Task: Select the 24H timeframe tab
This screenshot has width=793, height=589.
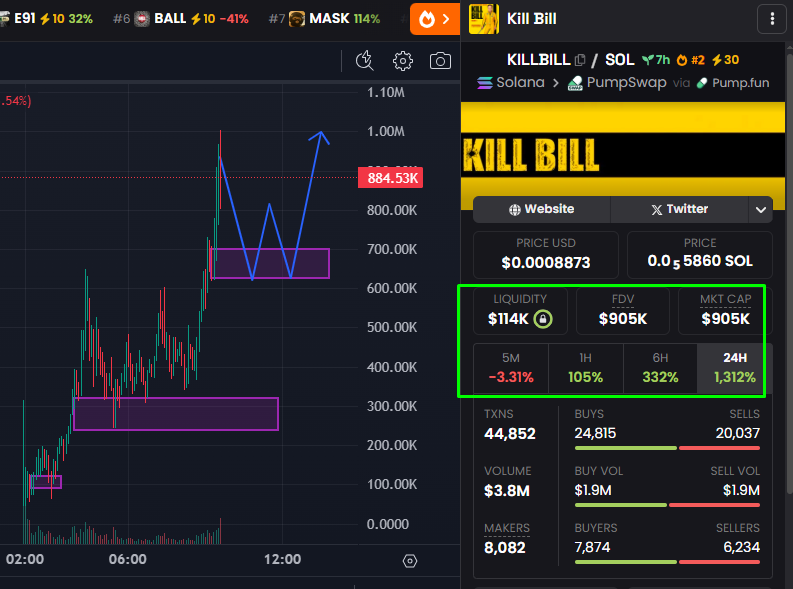Action: (734, 369)
